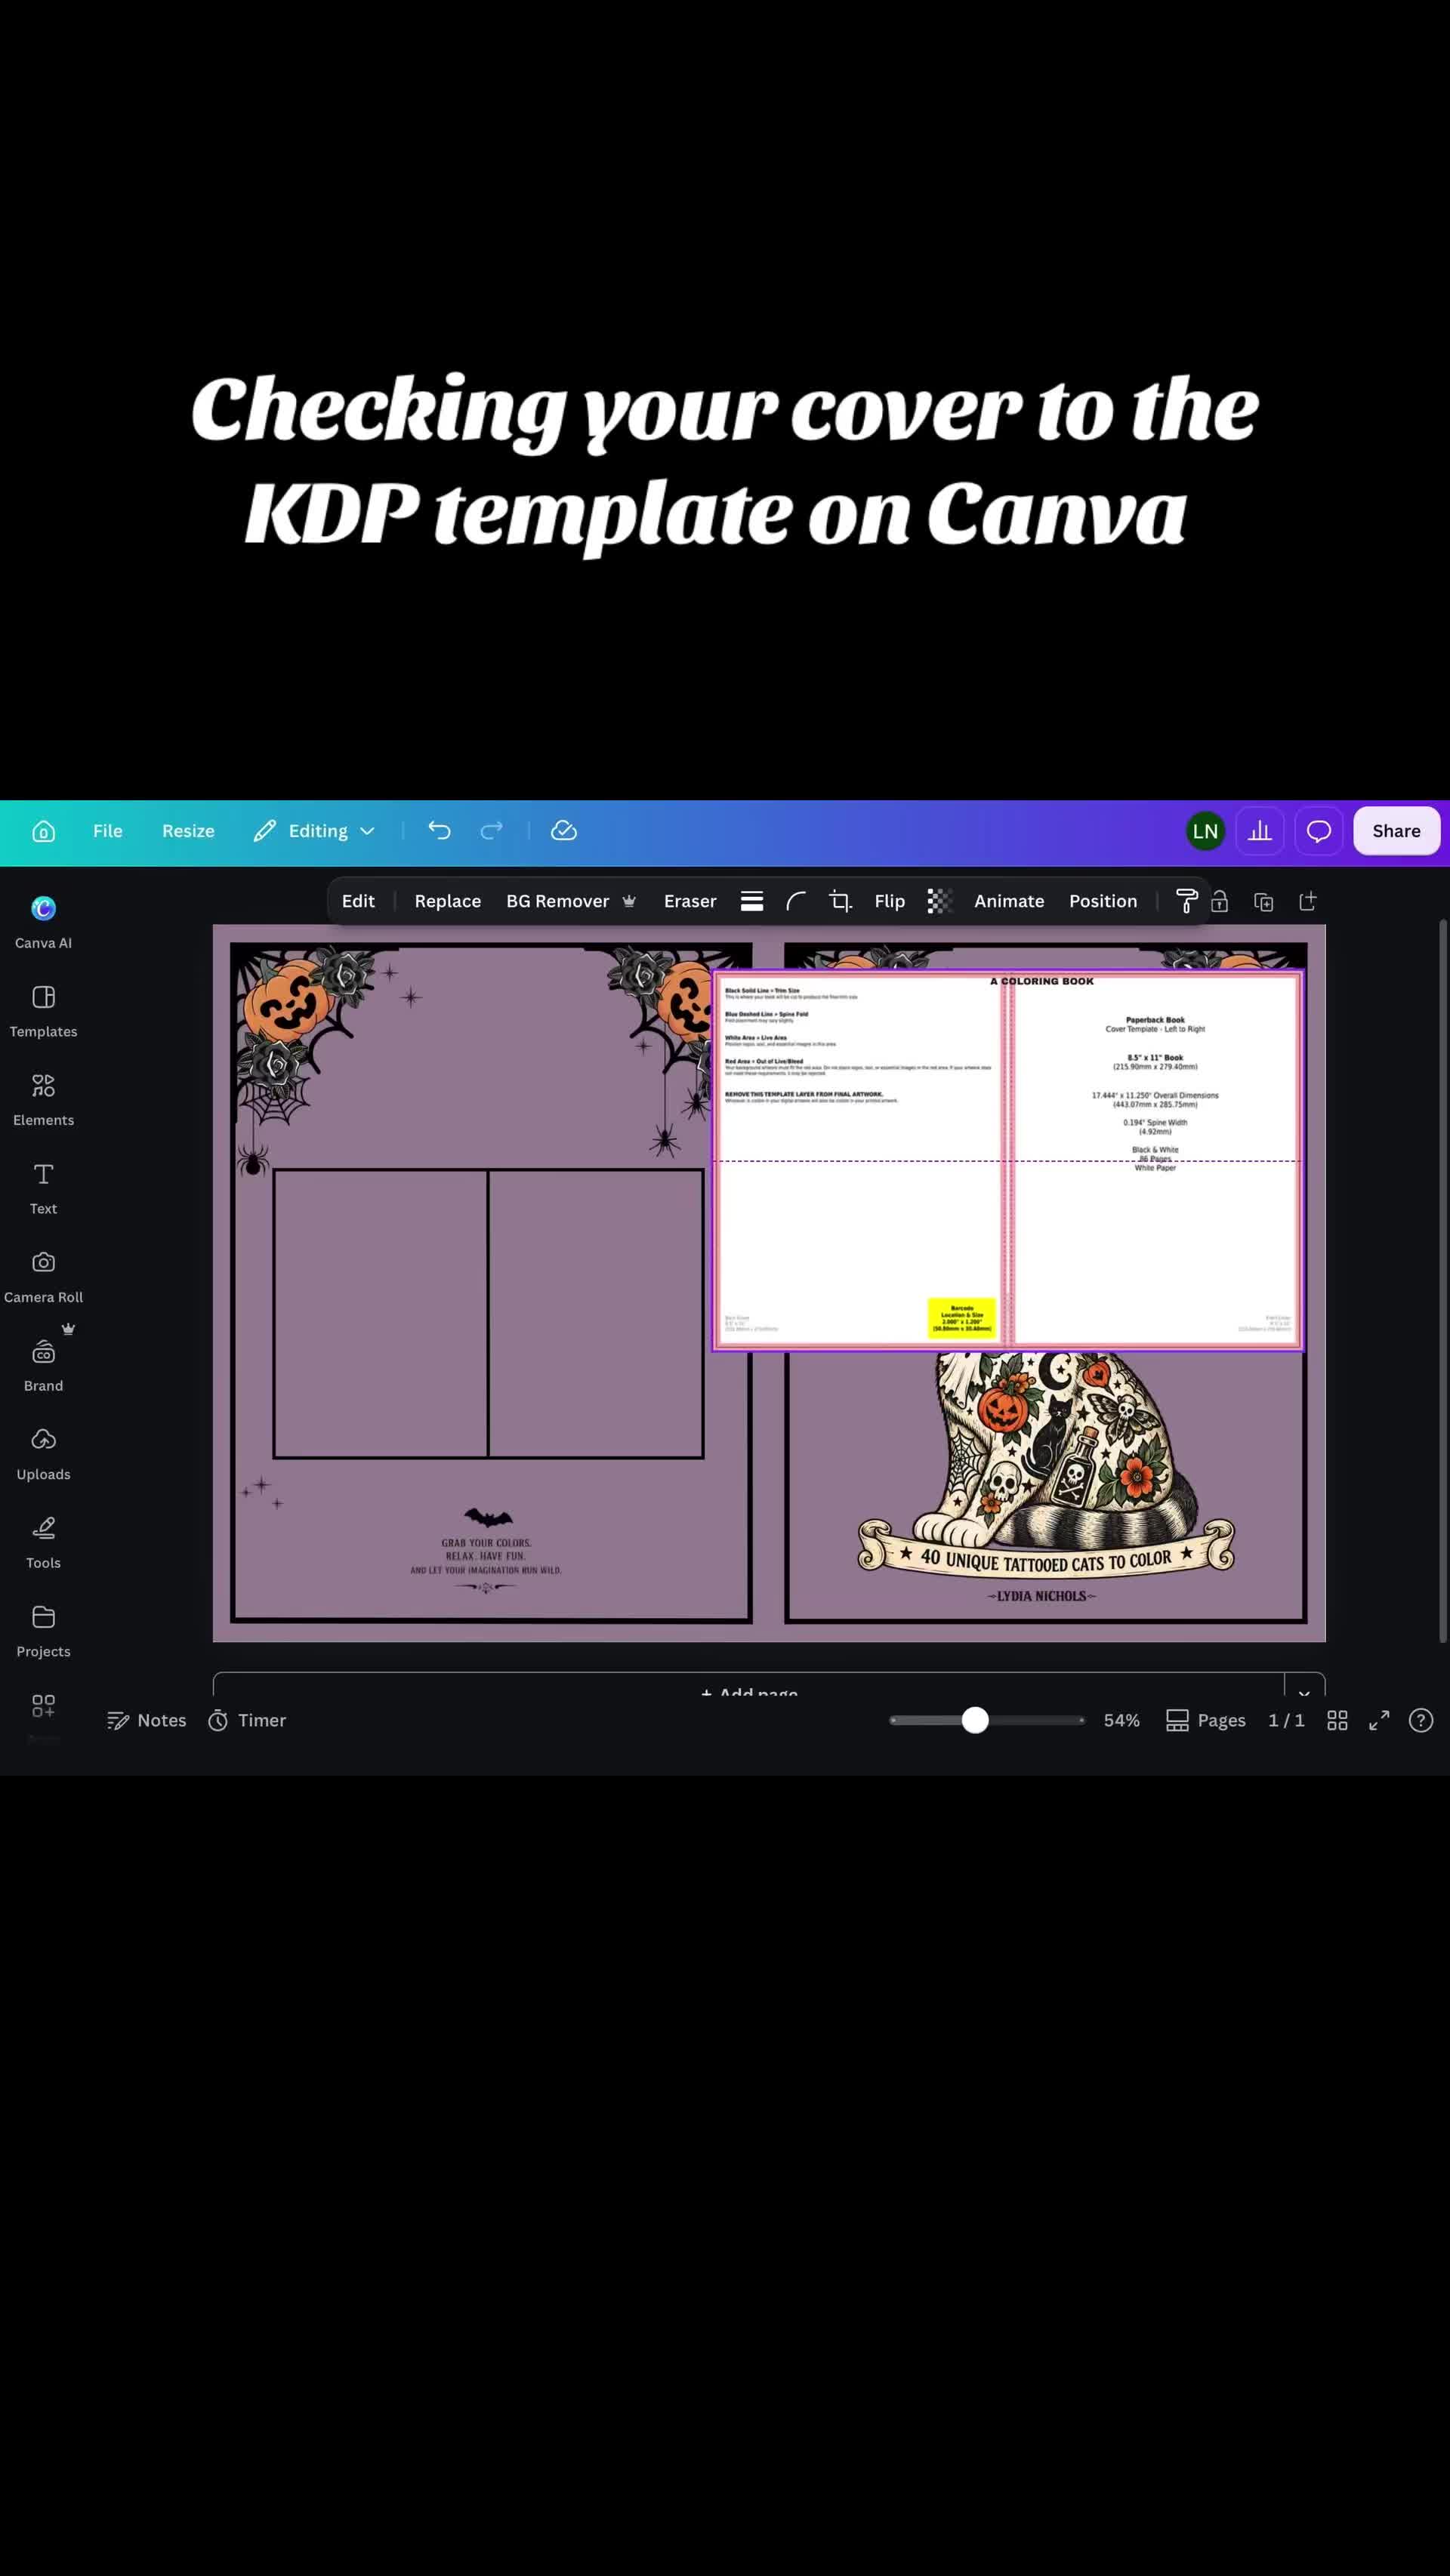This screenshot has height=2576, width=1450.
Task: Open the analytics bar chart icon
Action: pyautogui.click(x=1260, y=830)
